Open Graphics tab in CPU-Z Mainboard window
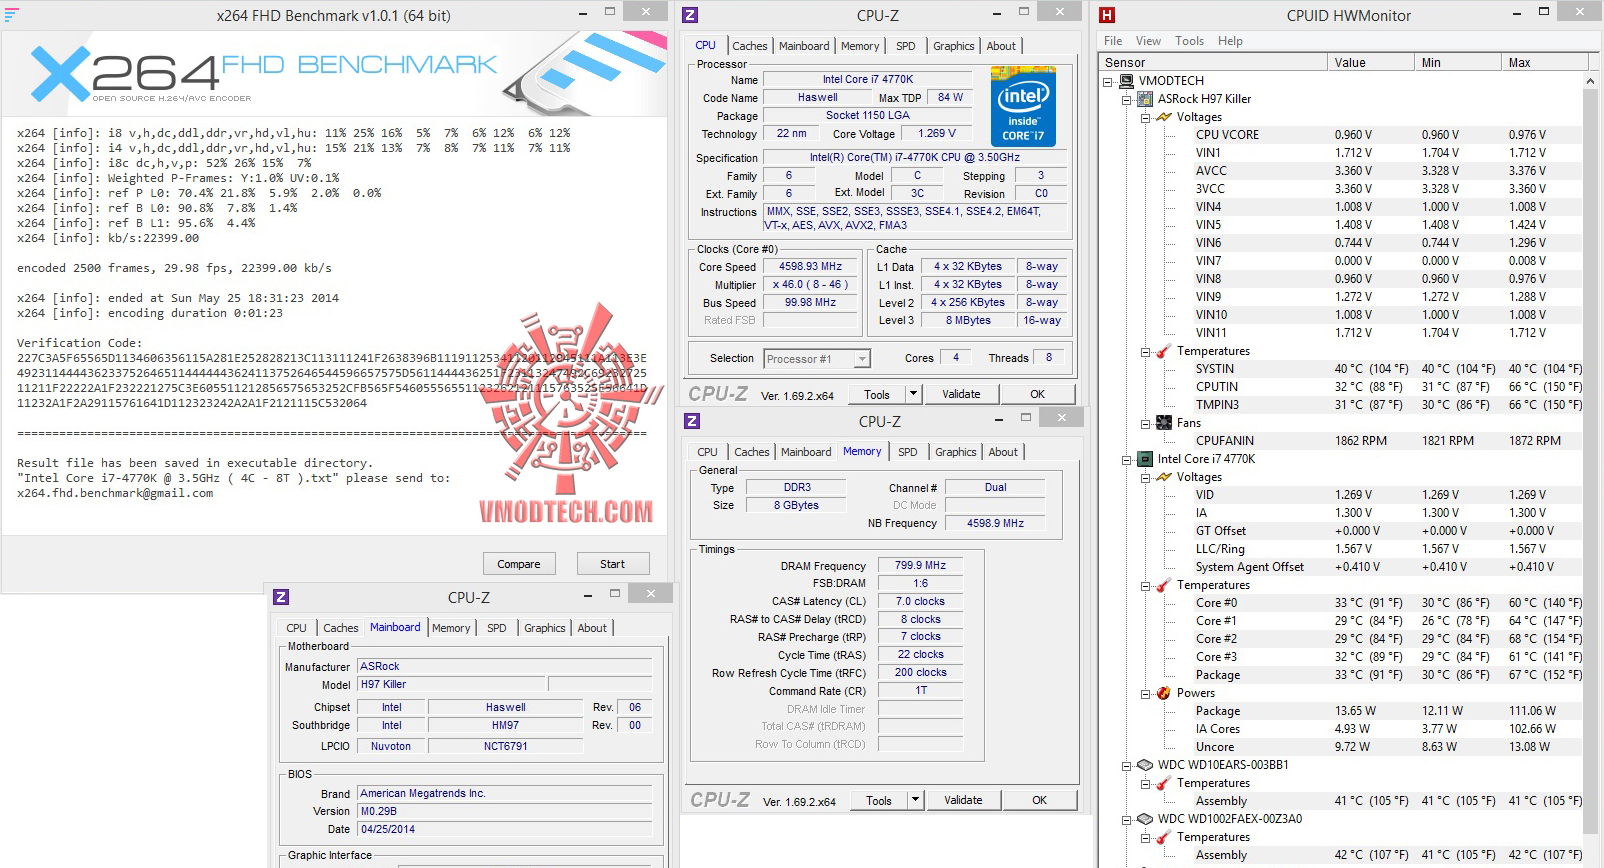This screenshot has height=868, width=1604. pyautogui.click(x=544, y=628)
